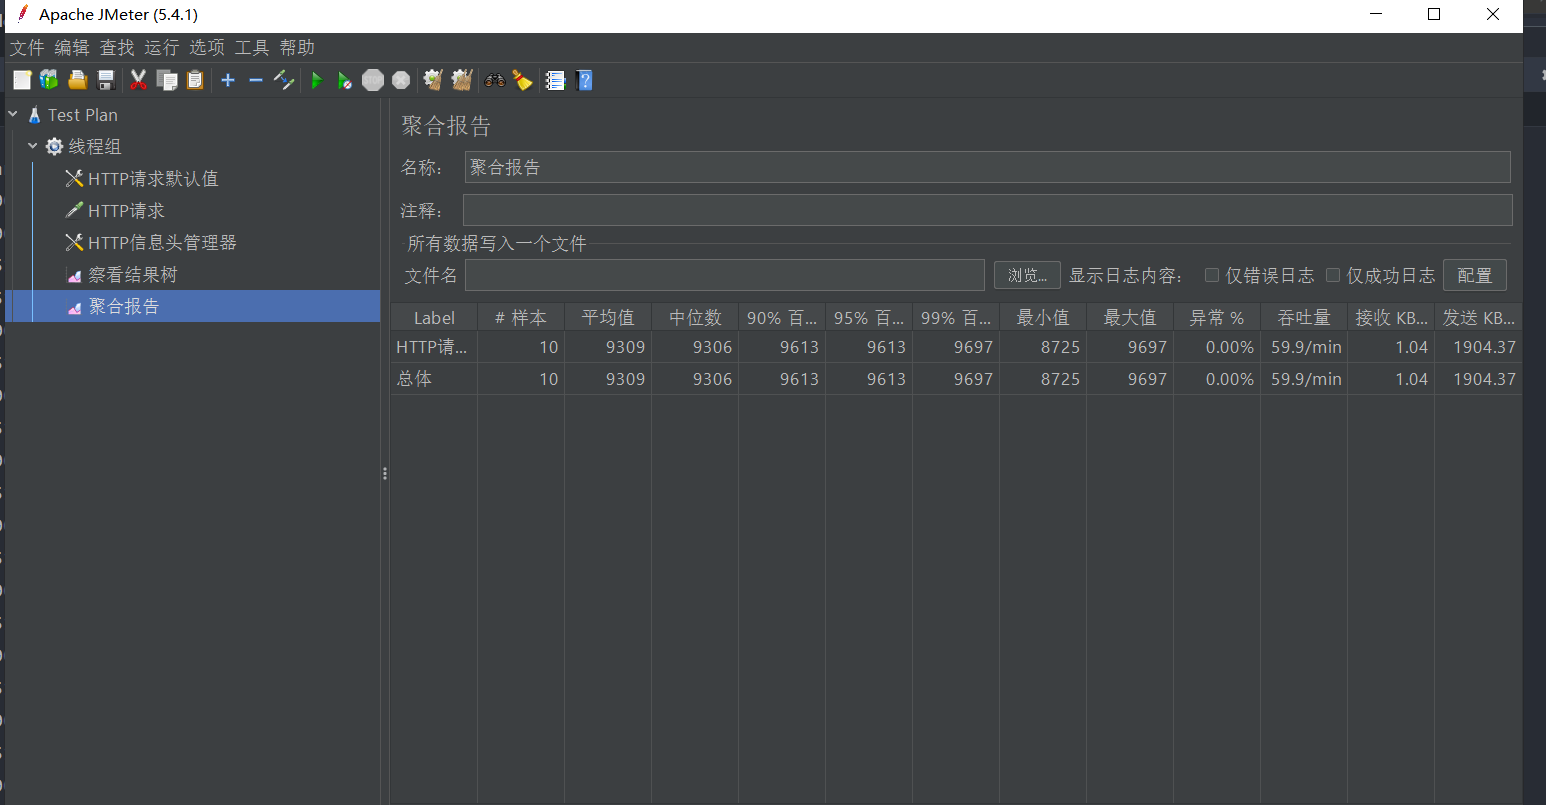This screenshot has height=805, width=1546.
Task: Click the 总体 row label cell
Action: pos(434,379)
